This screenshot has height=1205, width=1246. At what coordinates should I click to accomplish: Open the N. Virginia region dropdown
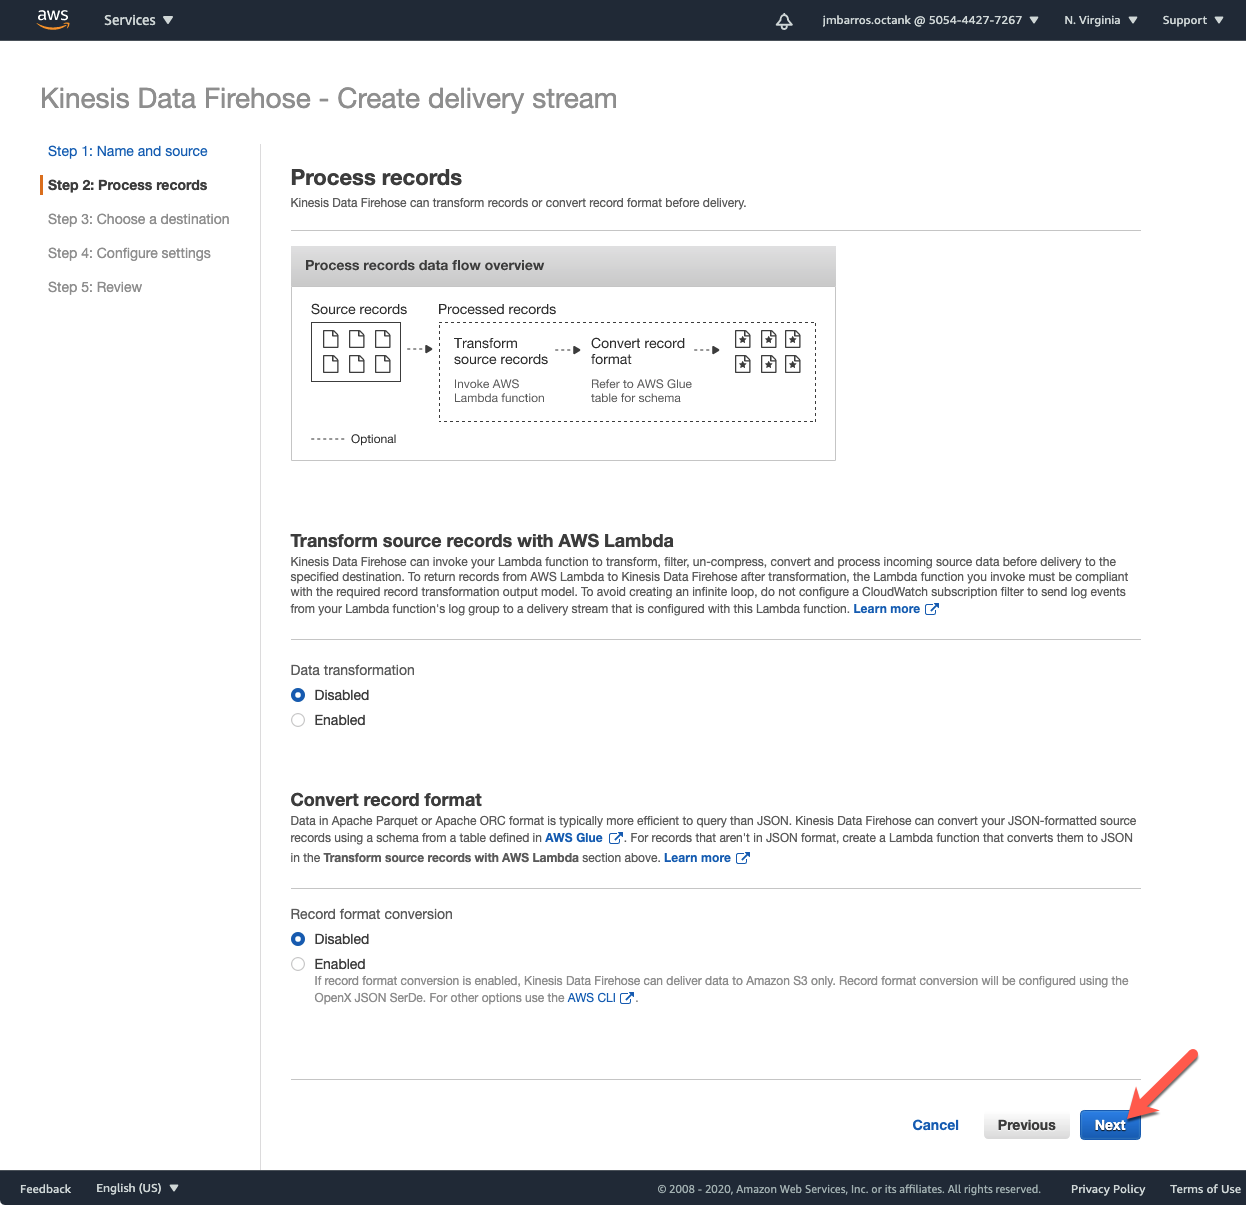click(x=1101, y=20)
